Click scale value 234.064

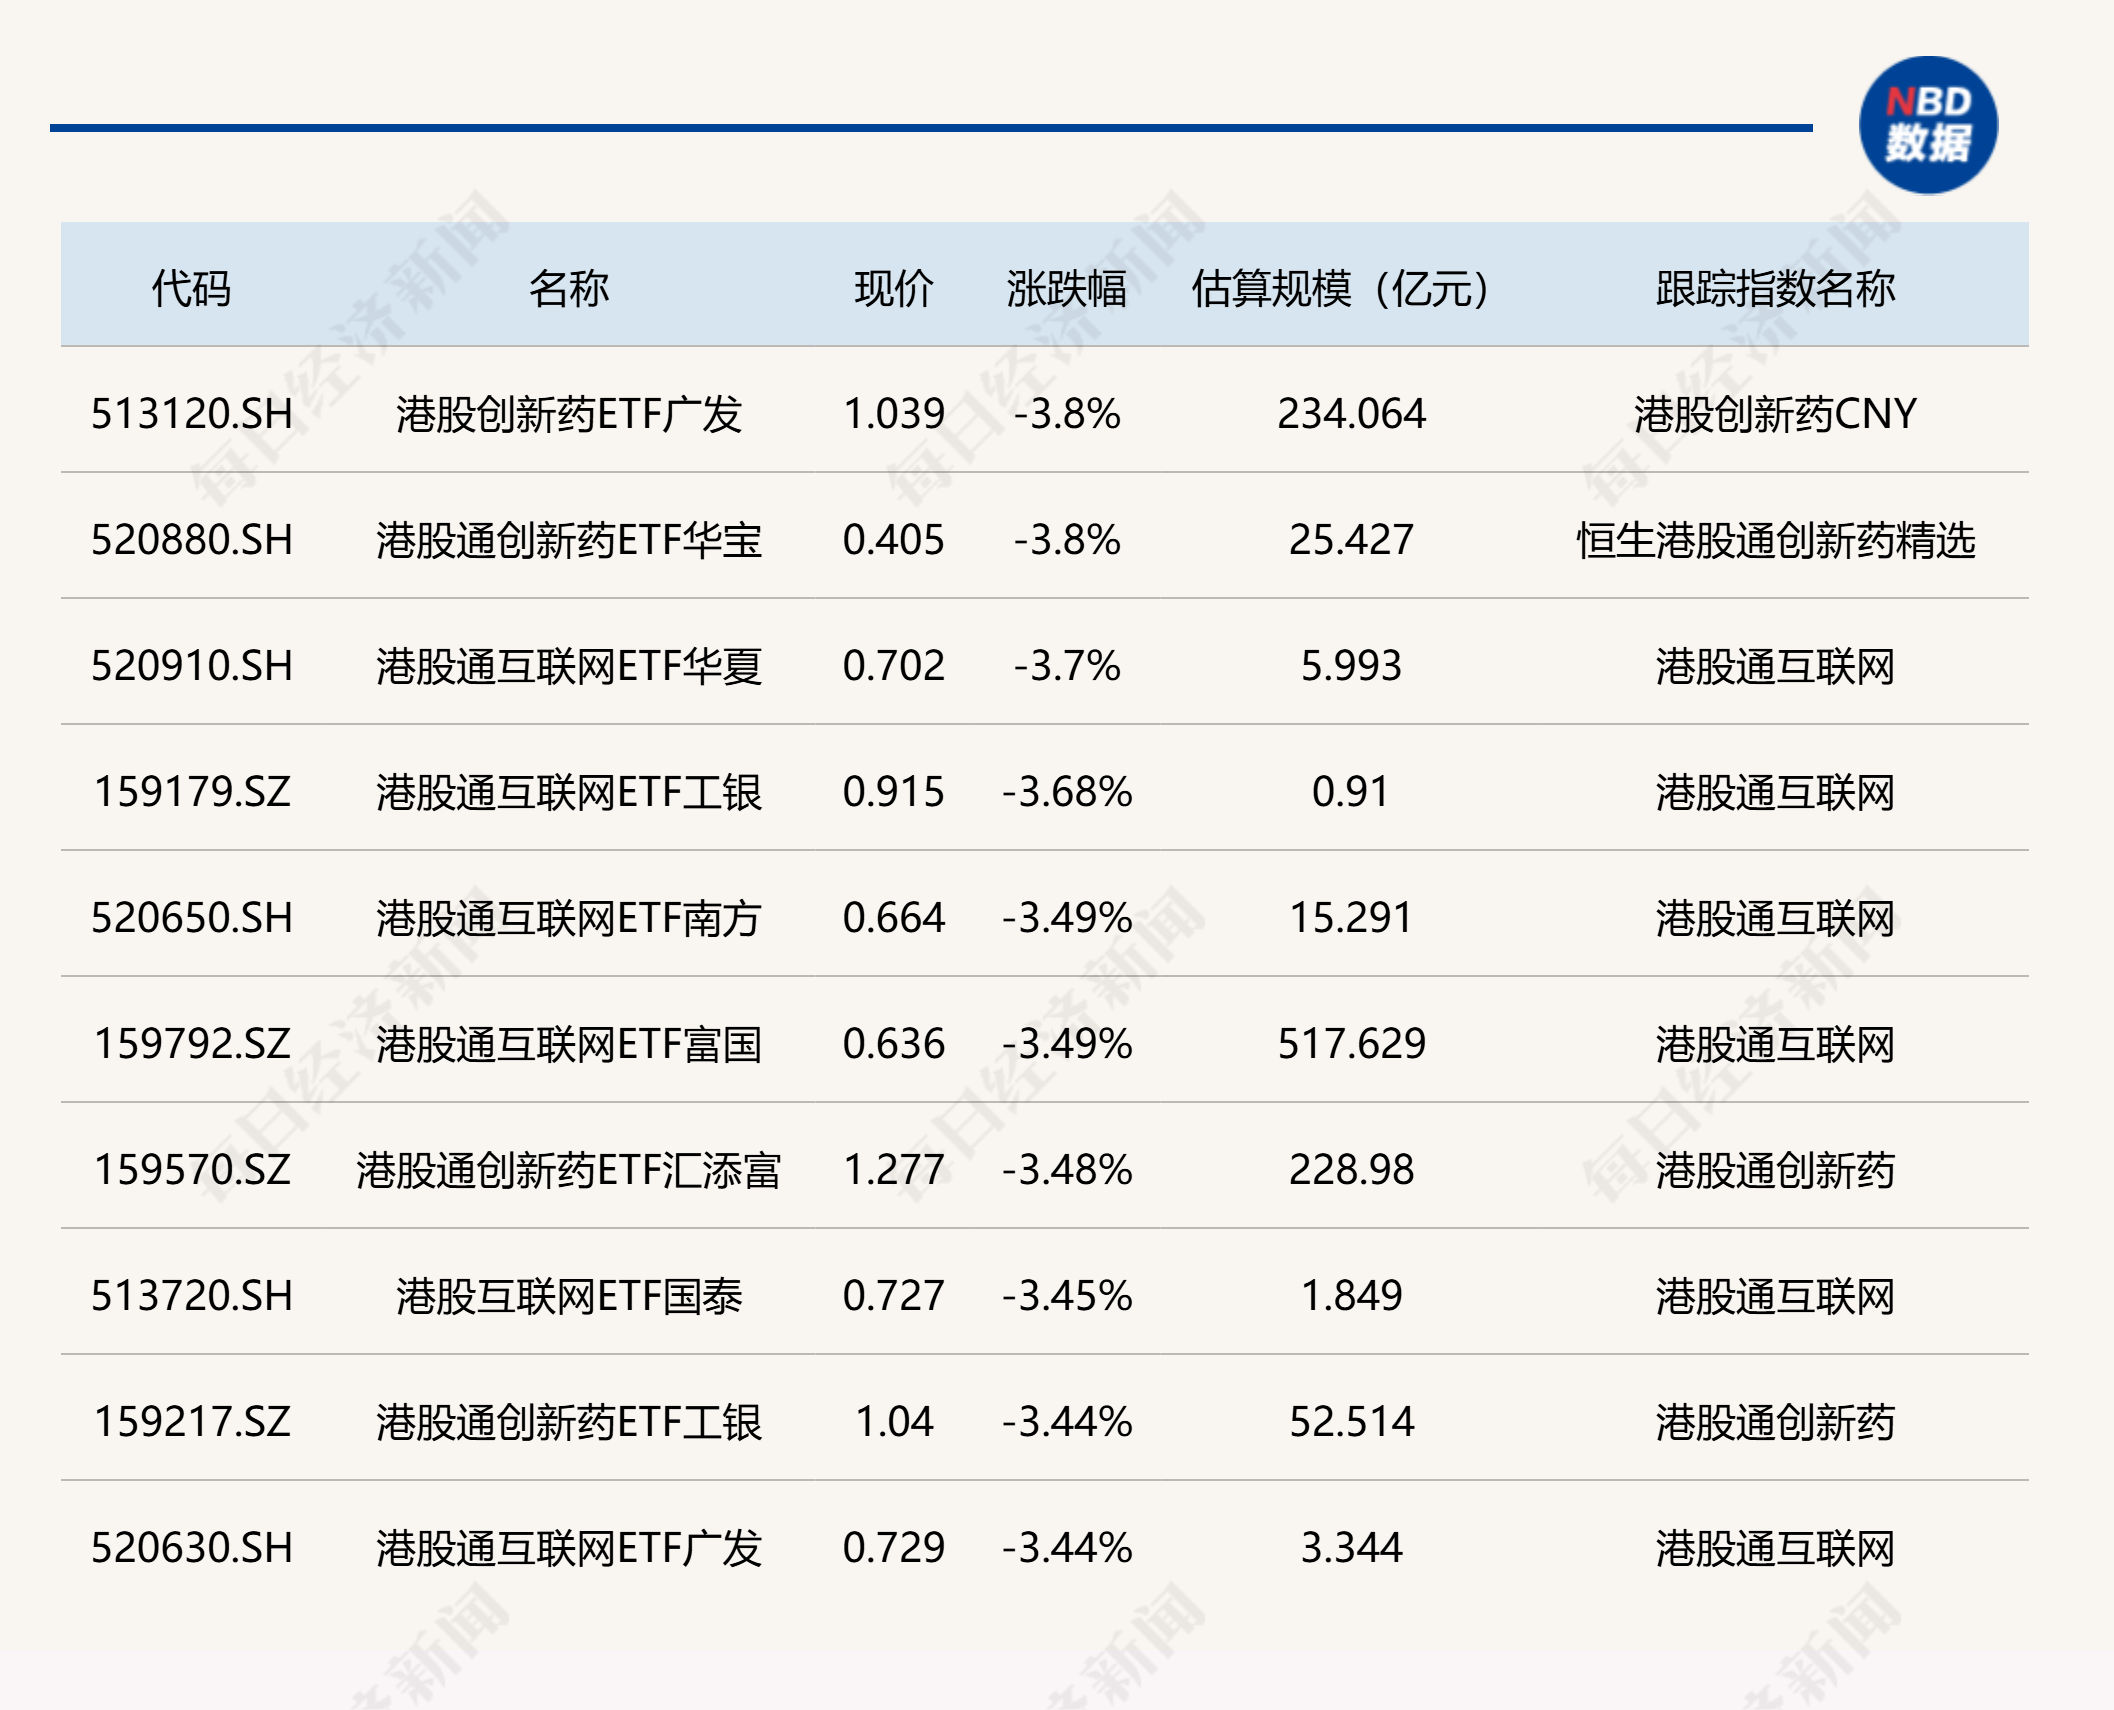click(x=1351, y=414)
